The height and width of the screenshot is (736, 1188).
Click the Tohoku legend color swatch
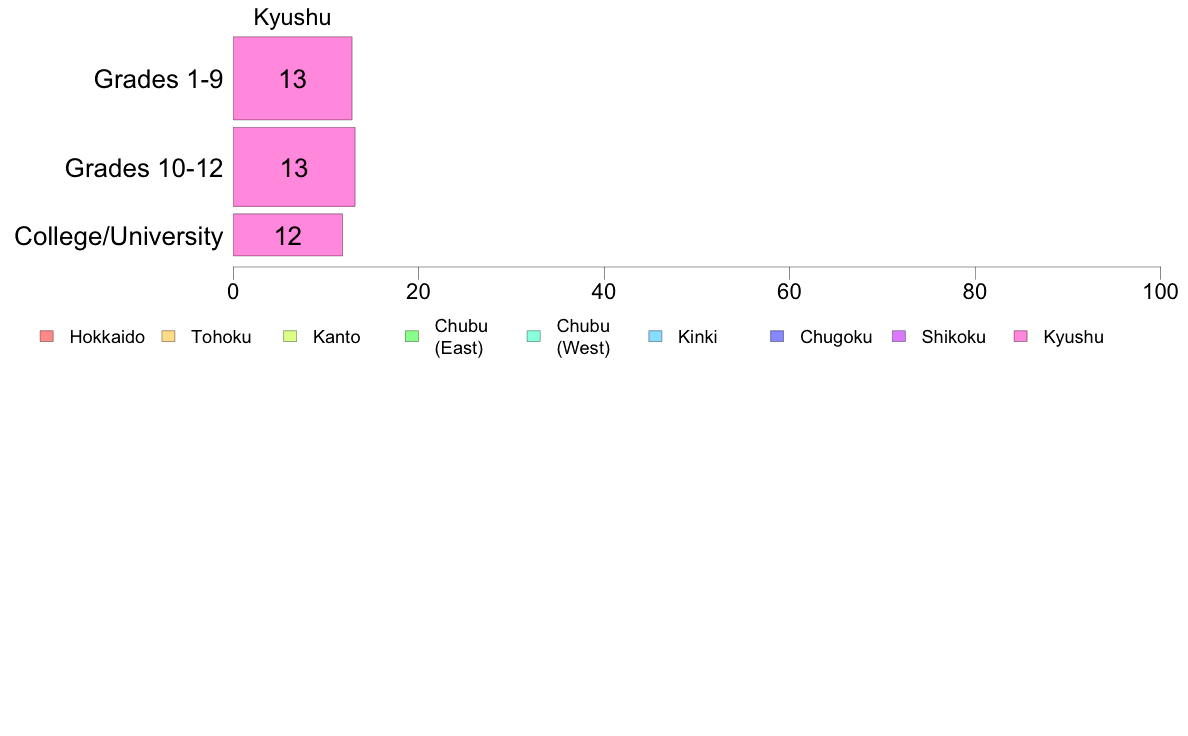pos(168,336)
